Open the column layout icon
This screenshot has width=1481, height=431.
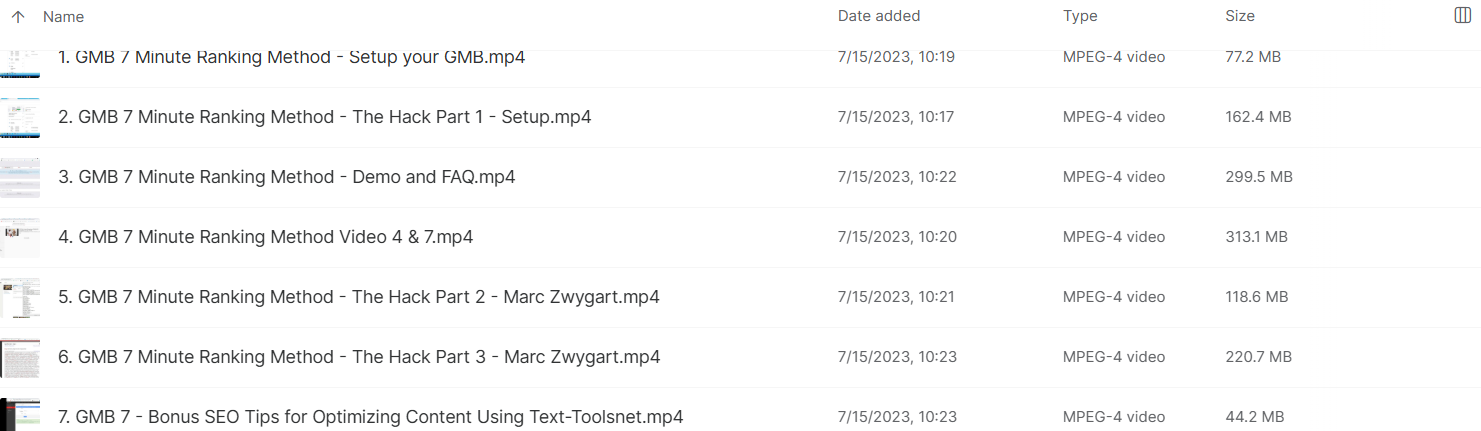1461,15
